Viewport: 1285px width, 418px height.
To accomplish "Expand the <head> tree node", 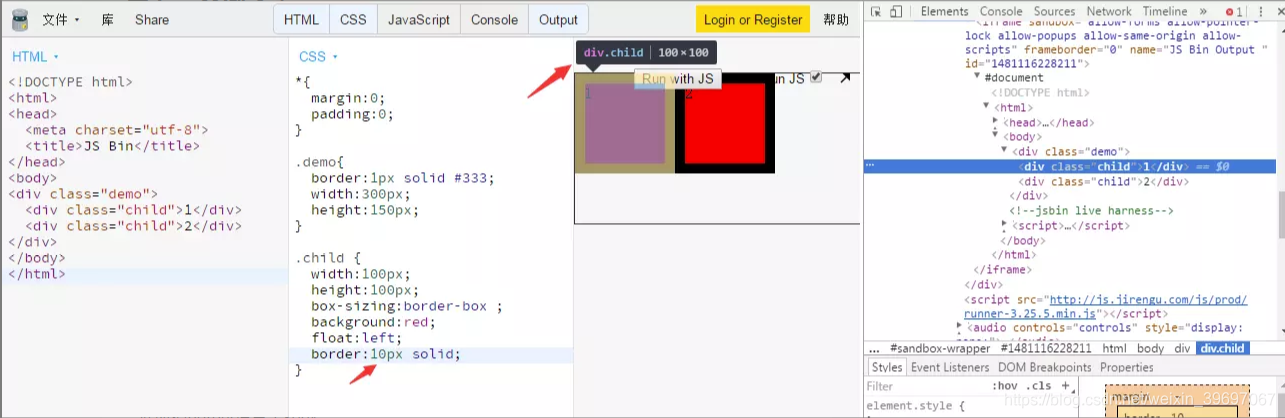I will pyautogui.click(x=996, y=122).
